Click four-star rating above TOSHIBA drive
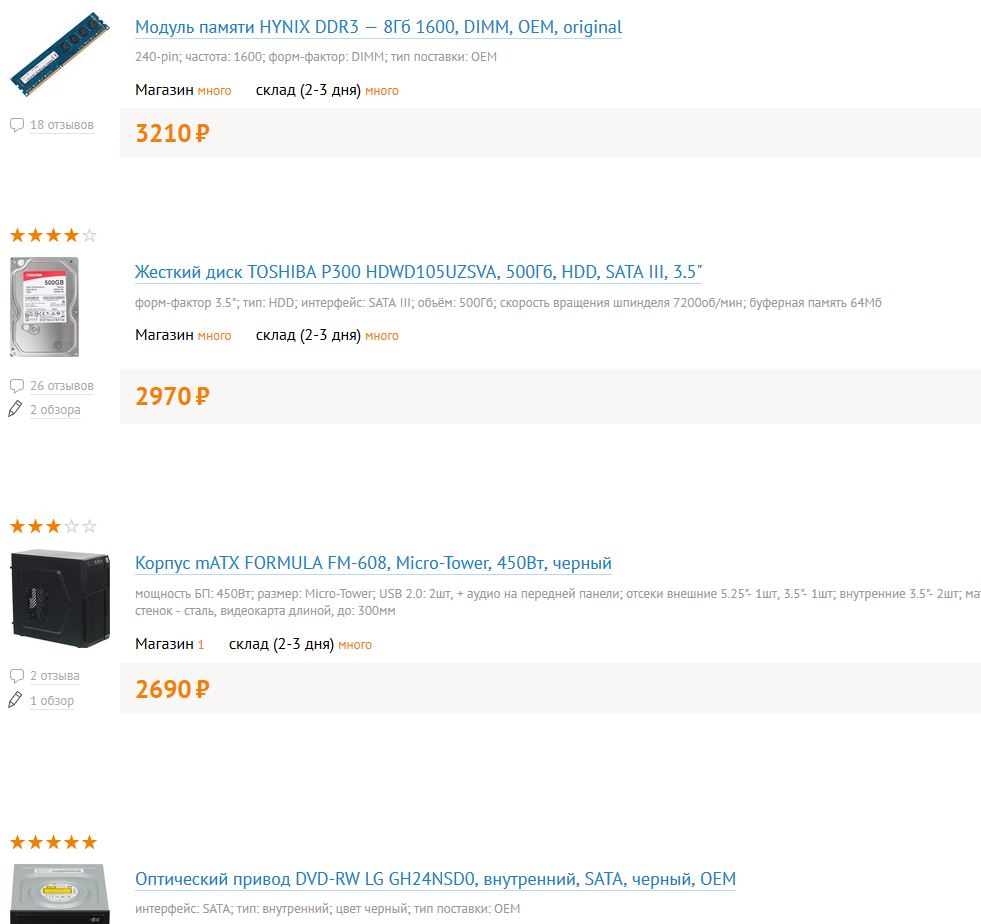 [x=53, y=236]
